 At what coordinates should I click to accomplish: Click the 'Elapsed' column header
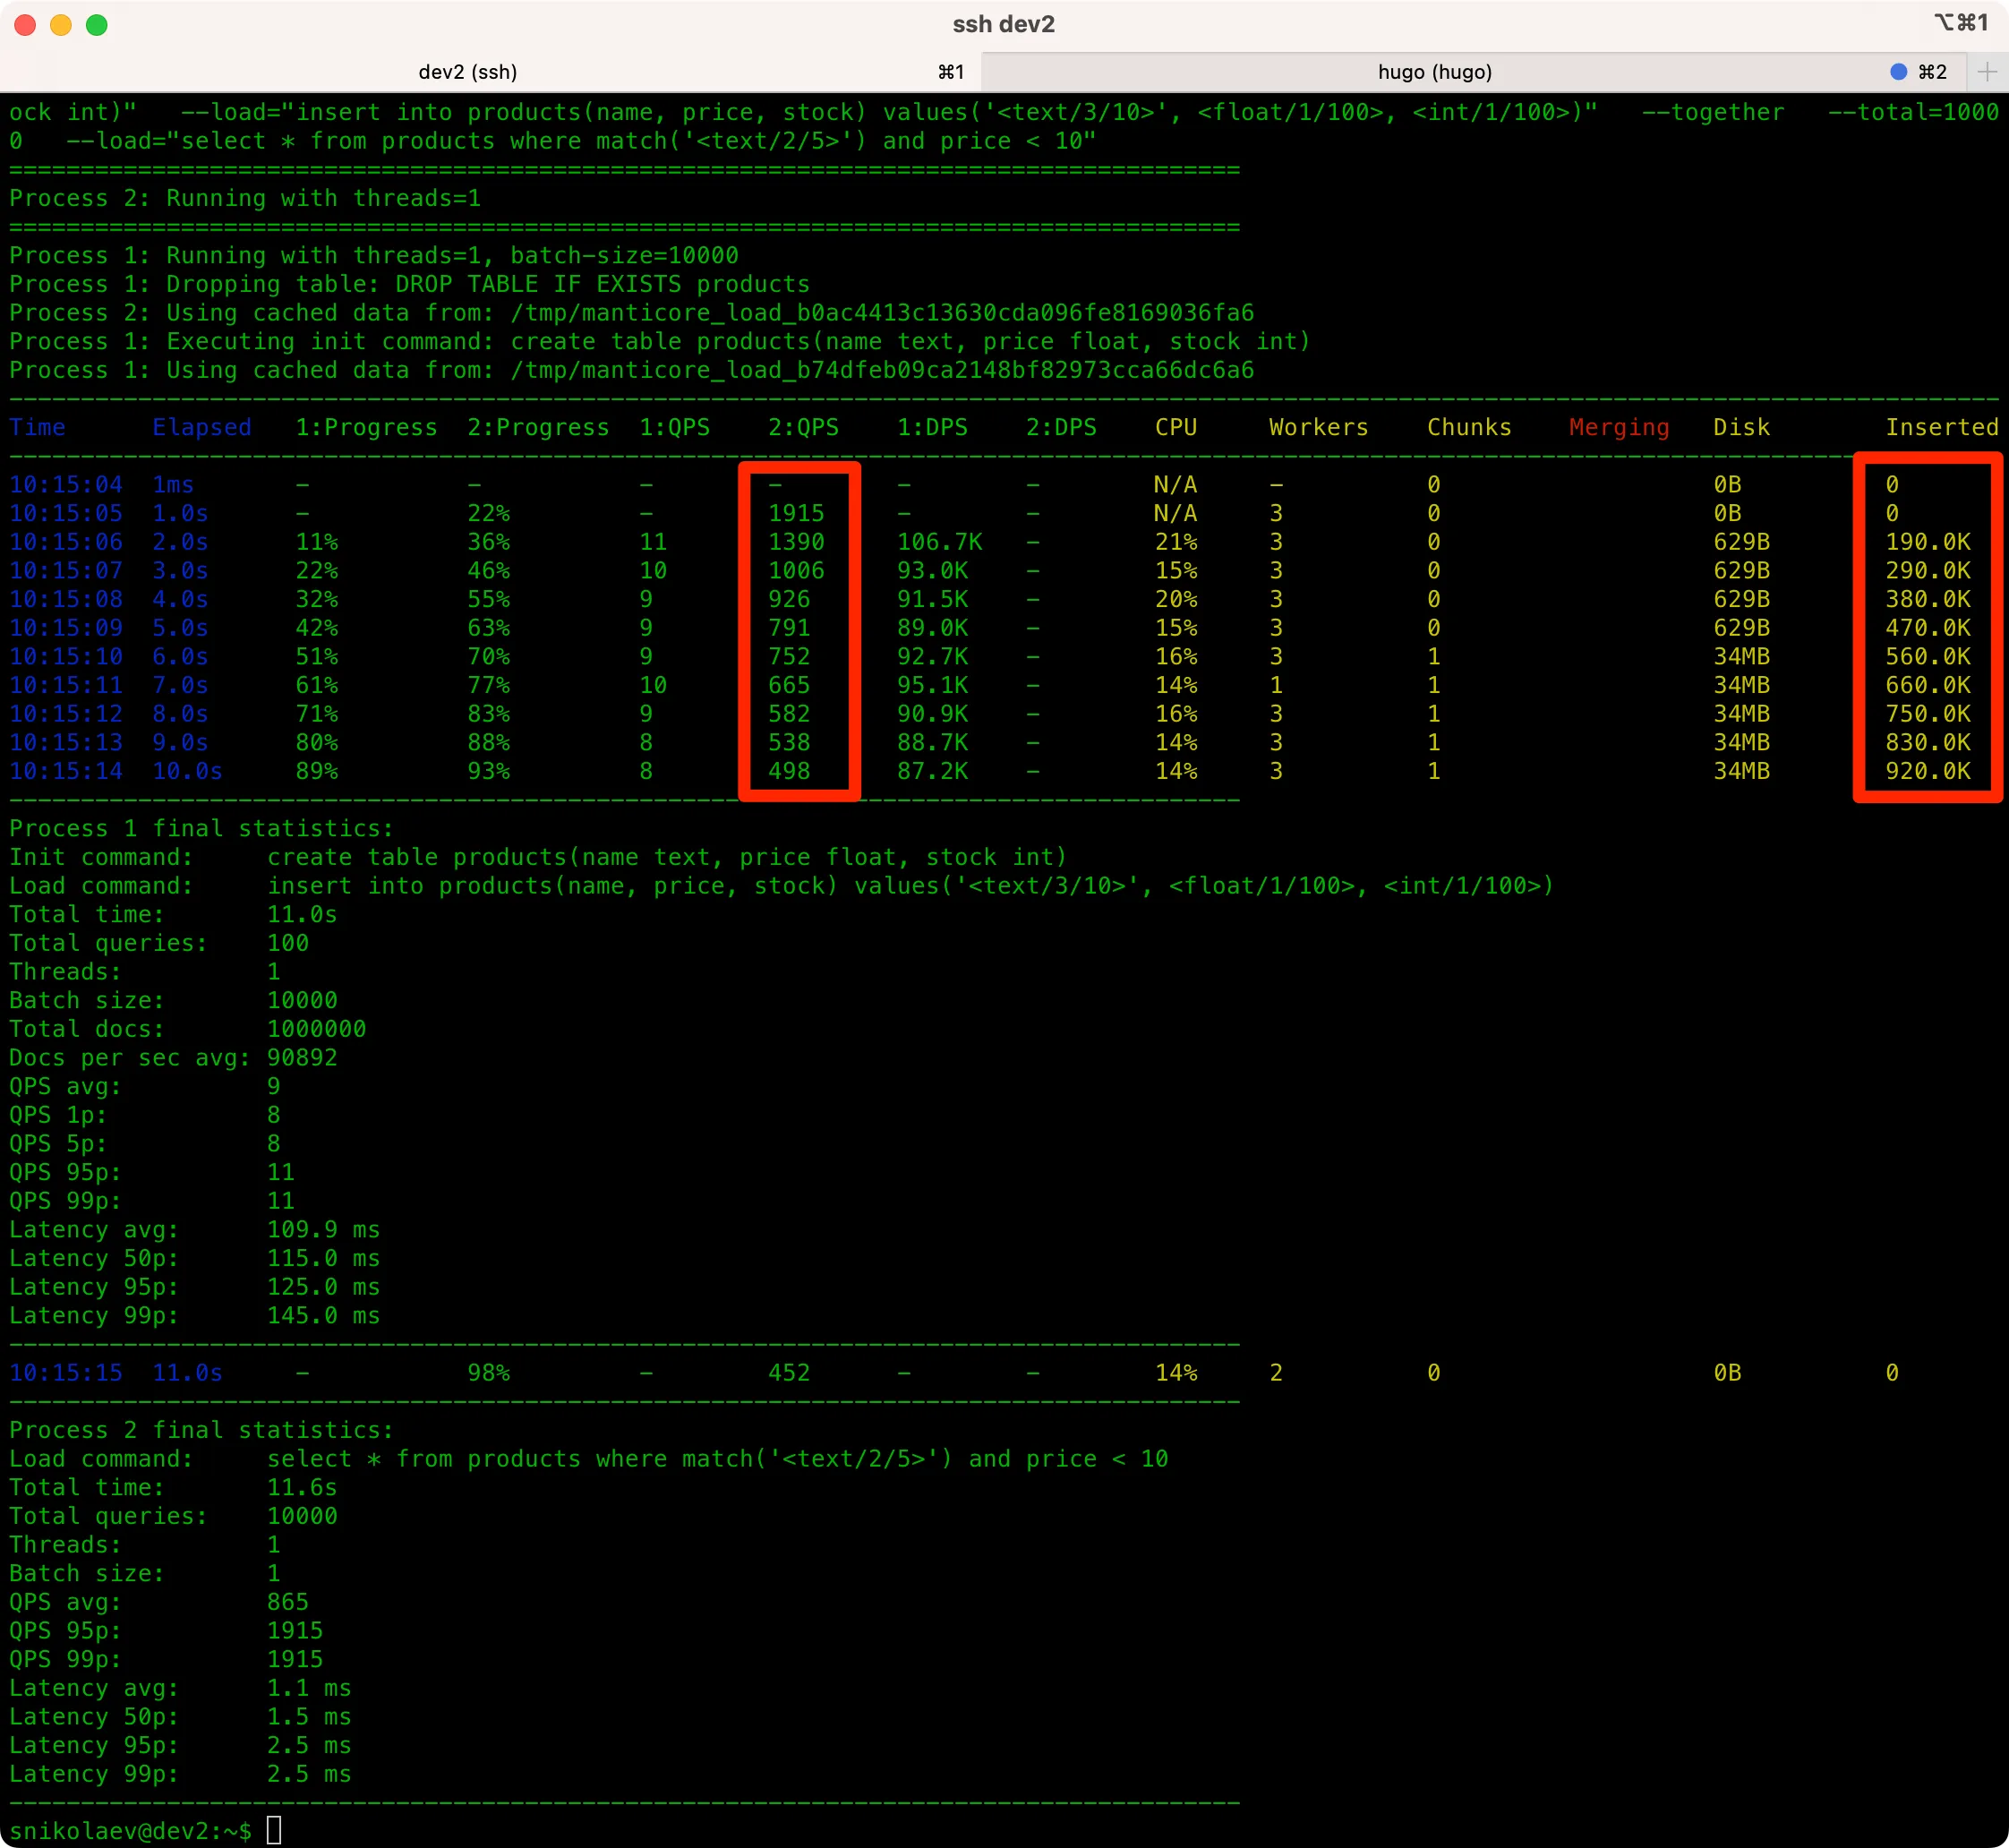202,427
